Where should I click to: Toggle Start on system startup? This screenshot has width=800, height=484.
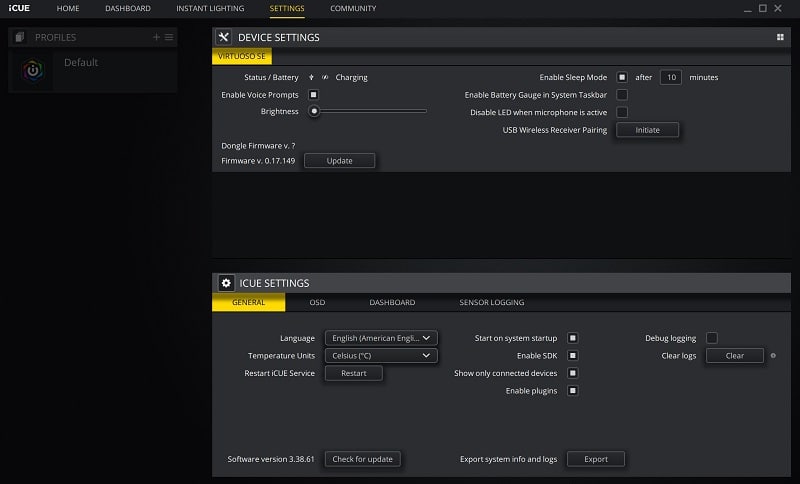572,338
